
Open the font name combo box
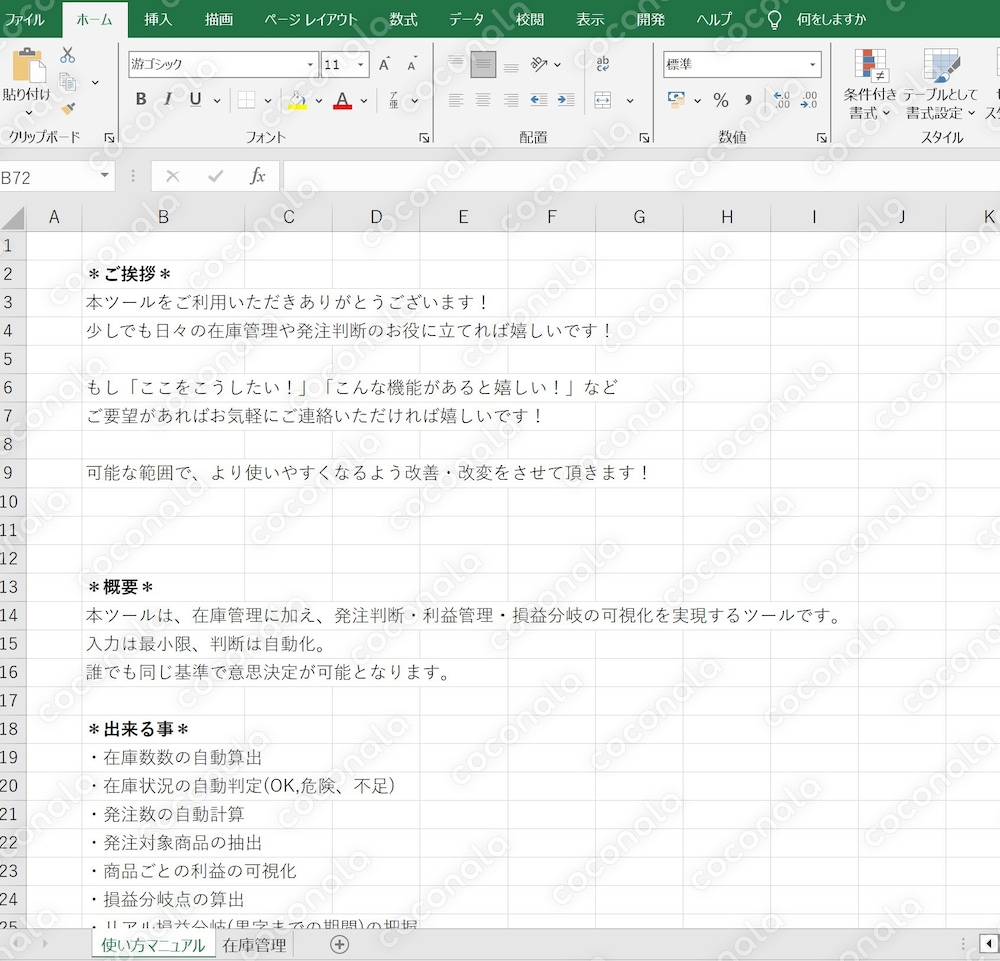click(x=223, y=64)
